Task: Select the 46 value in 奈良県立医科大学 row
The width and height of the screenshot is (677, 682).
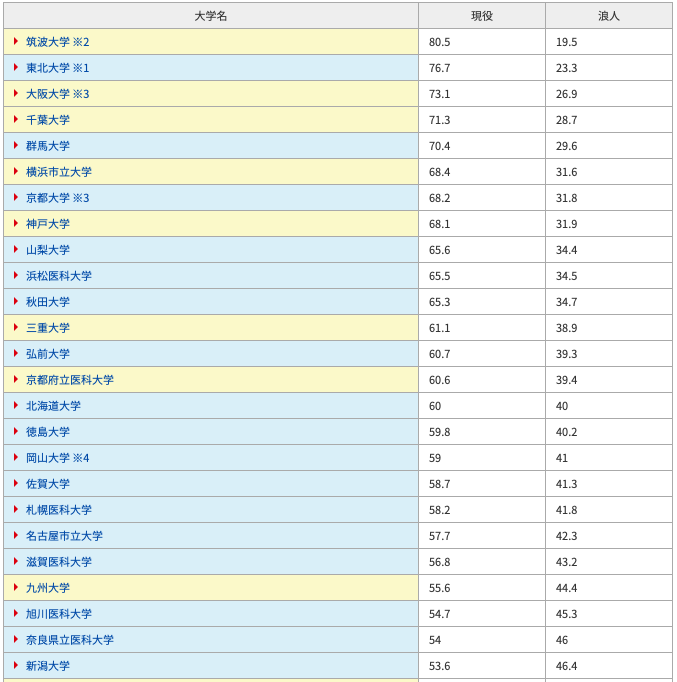Action: pyautogui.click(x=562, y=640)
